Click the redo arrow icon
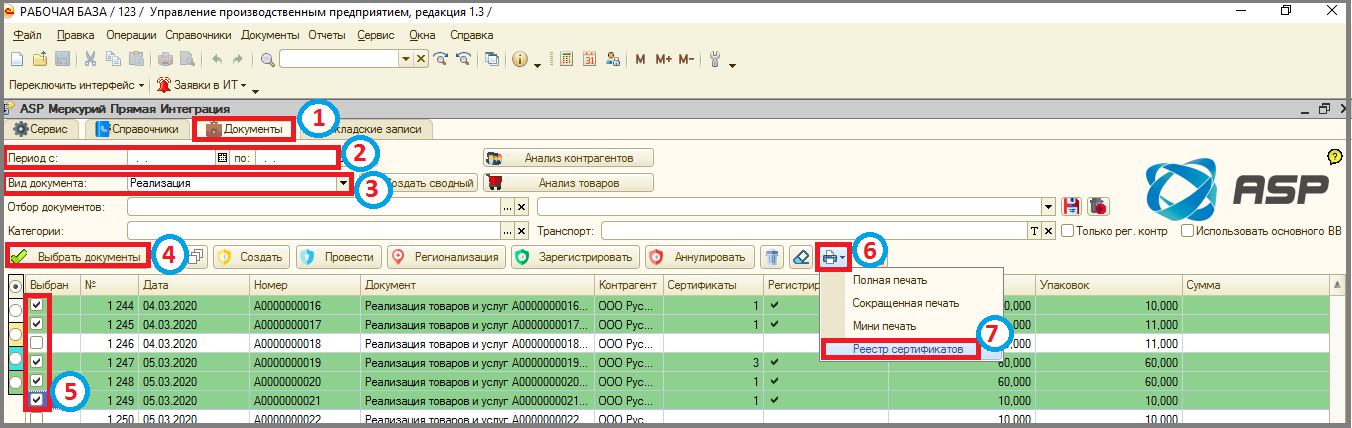The width and height of the screenshot is (1352, 428). (x=238, y=59)
